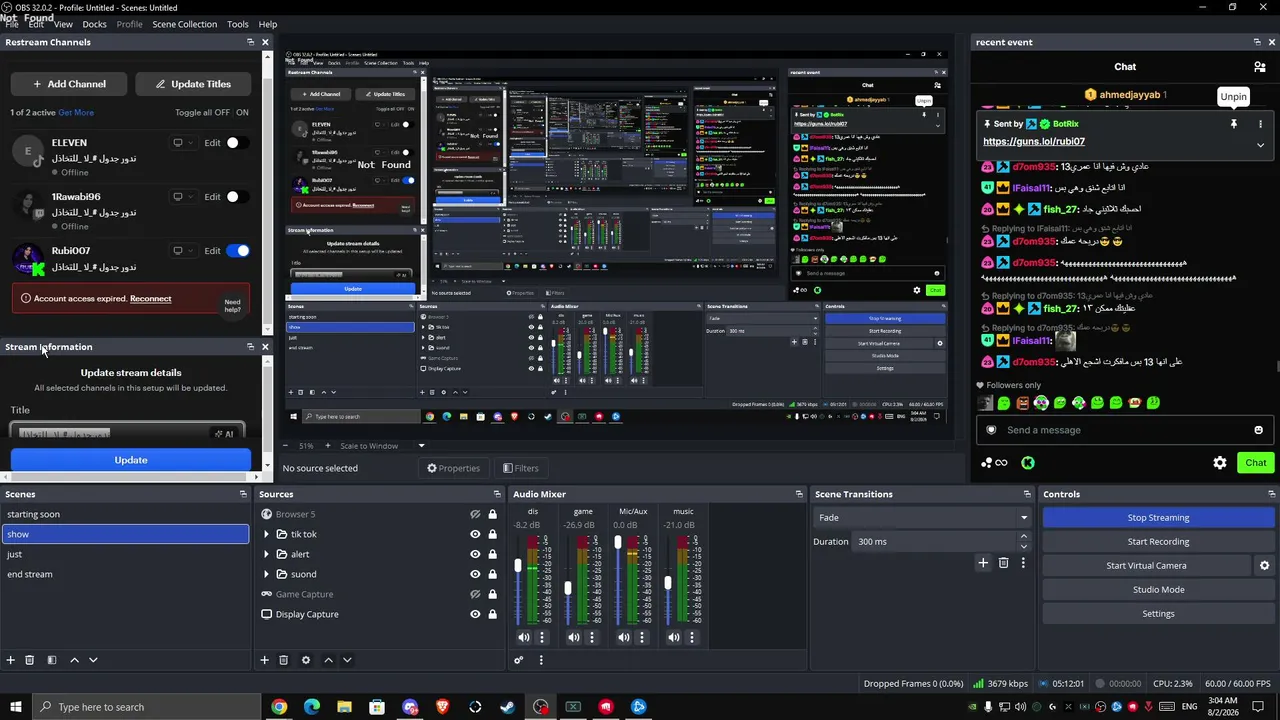
Task: Remove the selected source using the trash icon
Action: click(284, 660)
